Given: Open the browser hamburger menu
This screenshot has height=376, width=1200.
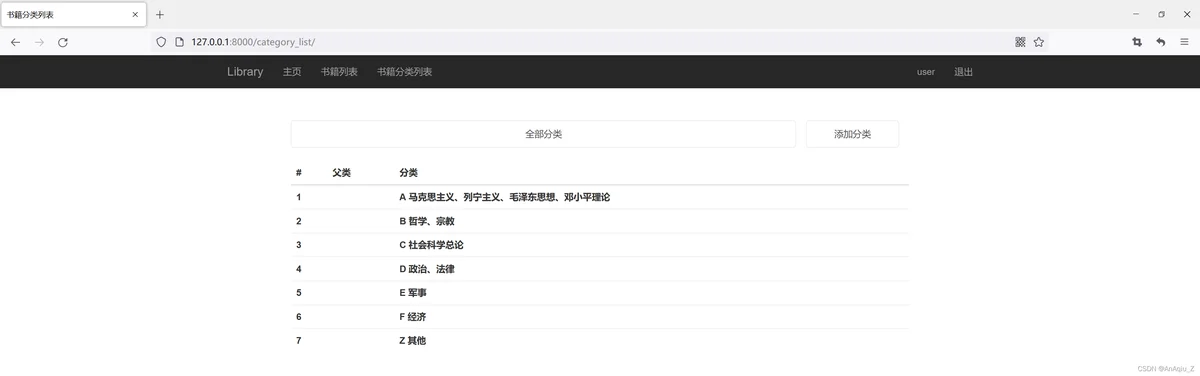Looking at the screenshot, I should pyautogui.click(x=1185, y=42).
